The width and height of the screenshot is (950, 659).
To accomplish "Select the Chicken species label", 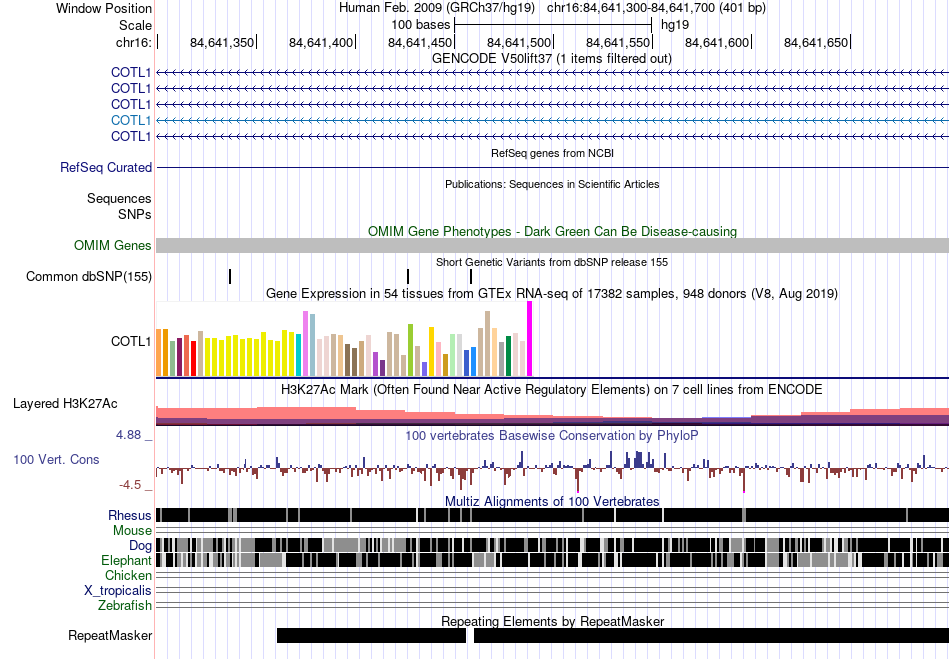I will (x=128, y=575).
